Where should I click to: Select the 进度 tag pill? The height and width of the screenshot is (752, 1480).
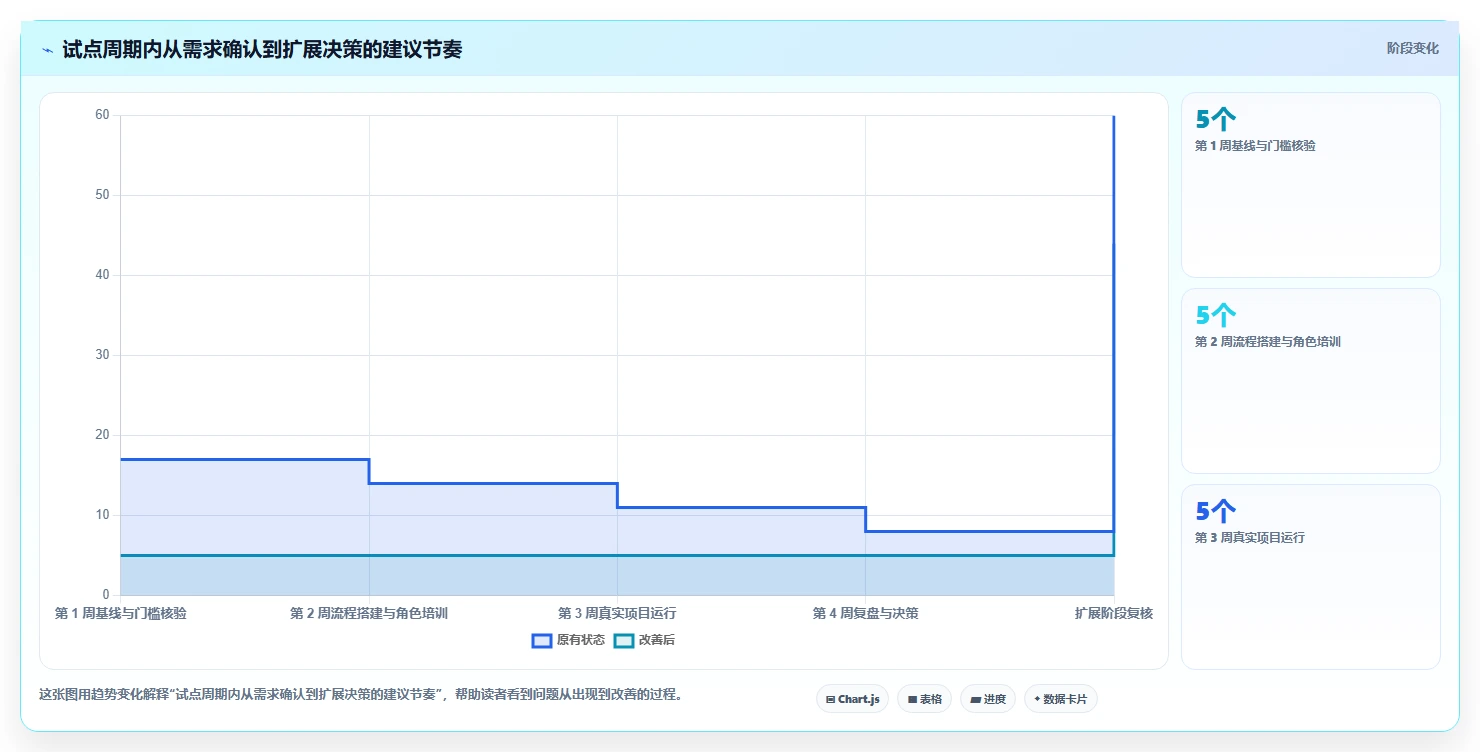[x=988, y=699]
